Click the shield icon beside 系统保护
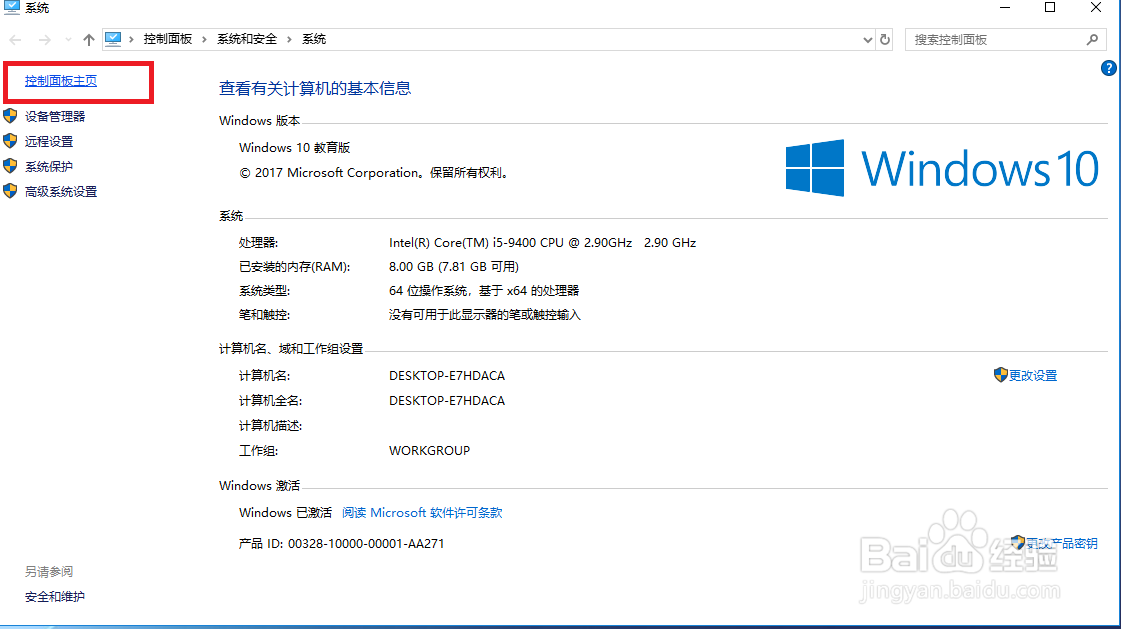1121x629 pixels. 10,166
